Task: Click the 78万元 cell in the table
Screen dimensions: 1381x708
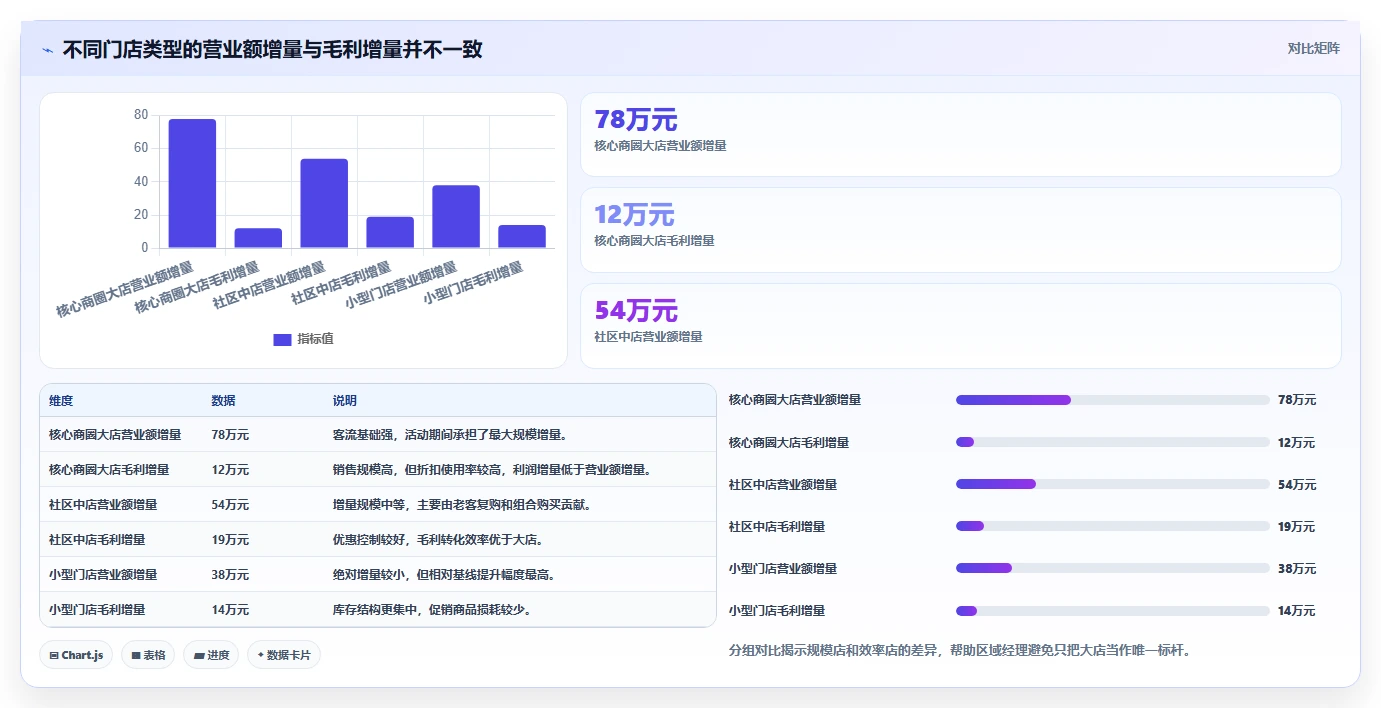Action: [x=230, y=435]
